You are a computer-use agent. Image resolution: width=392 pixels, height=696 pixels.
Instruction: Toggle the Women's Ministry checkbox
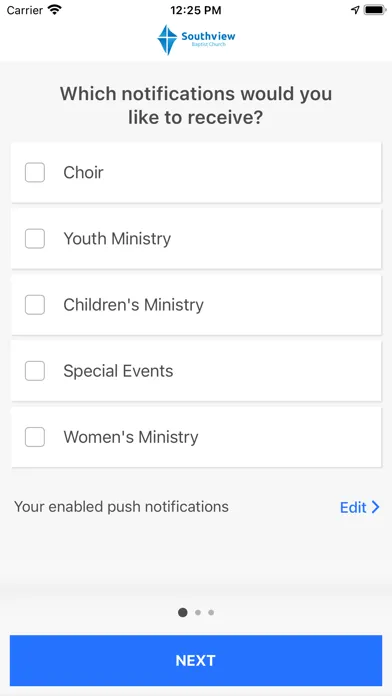pos(35,437)
